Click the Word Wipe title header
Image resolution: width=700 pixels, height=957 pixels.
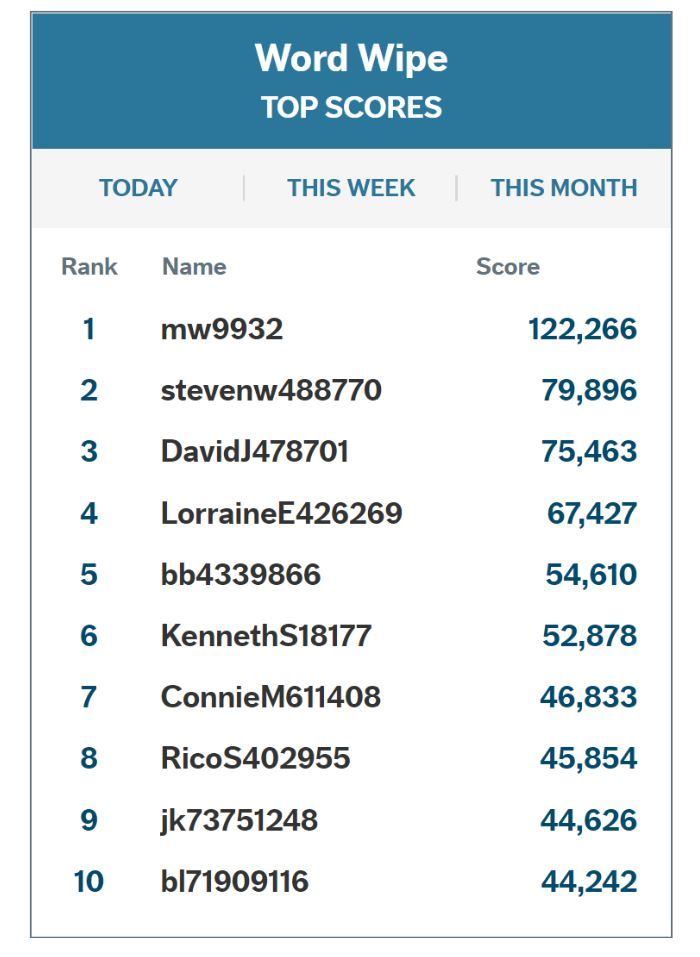click(351, 58)
